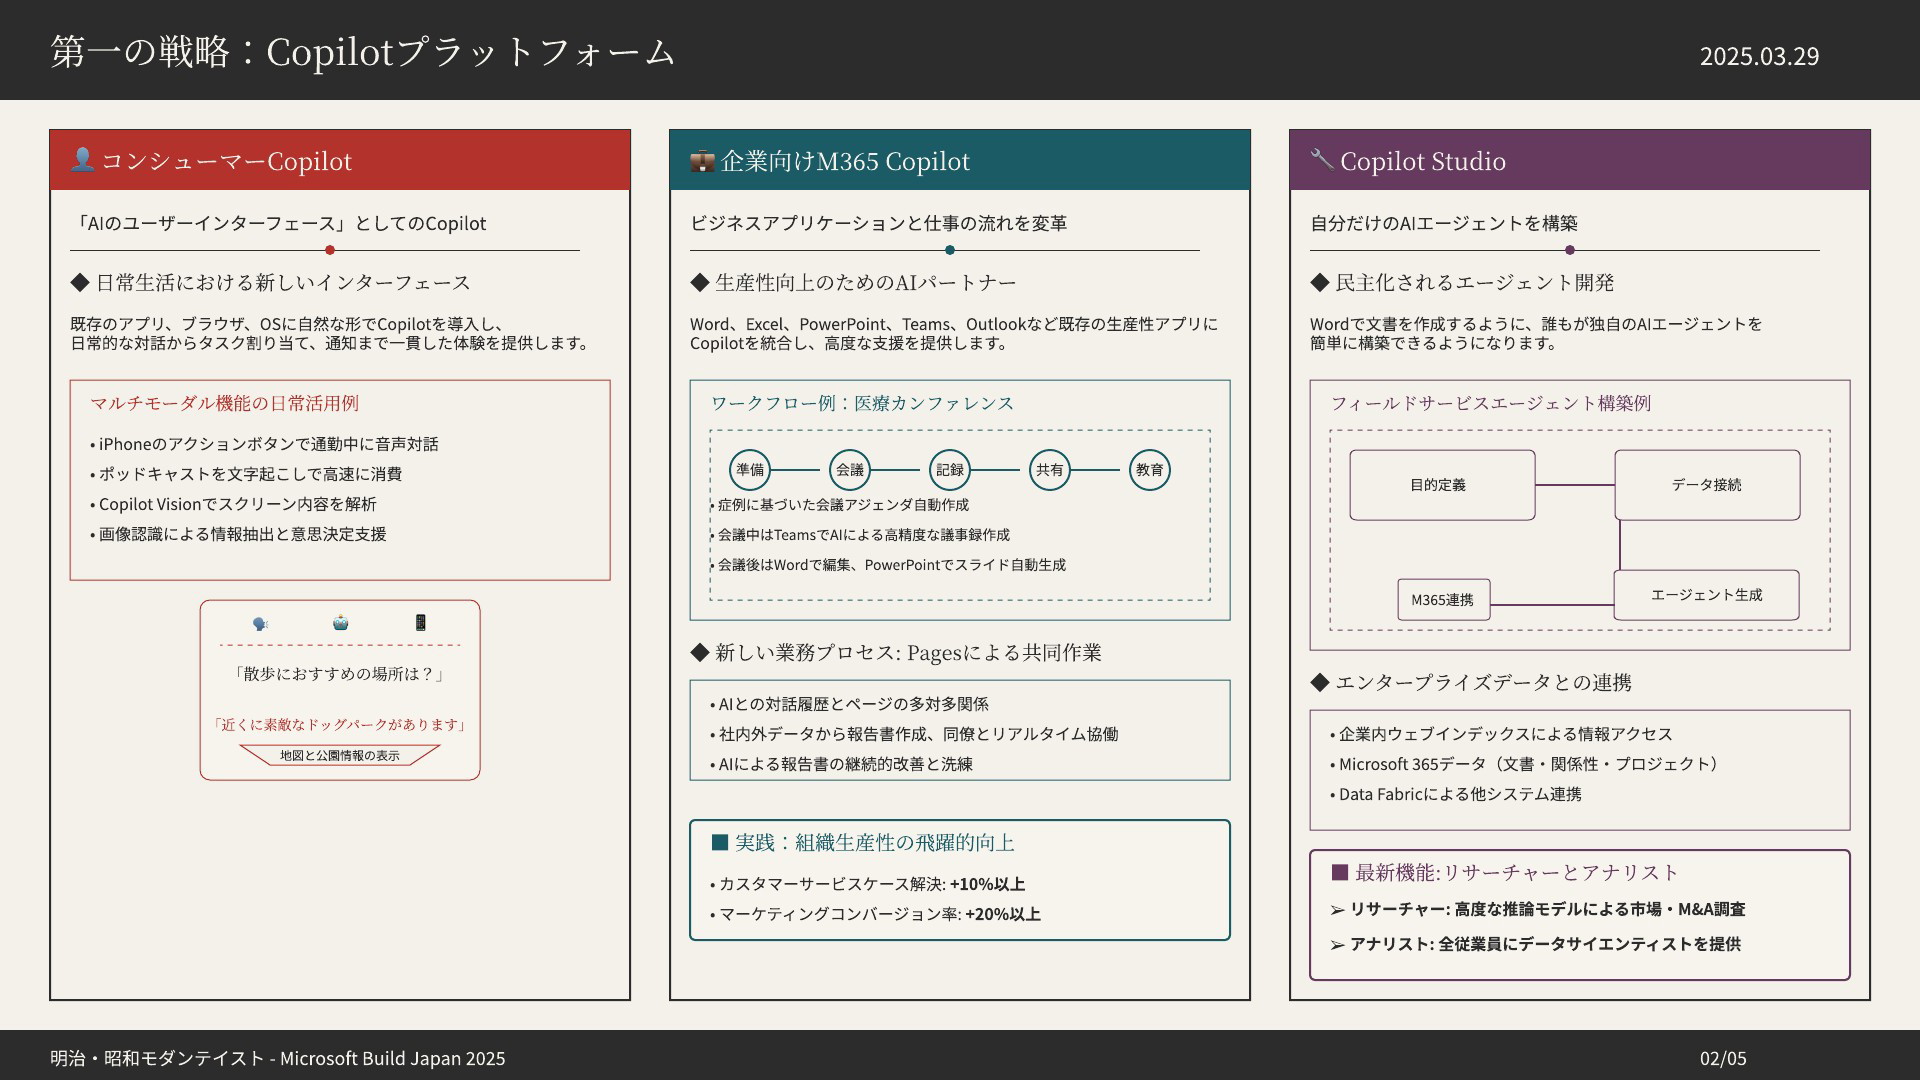Click the title ワークフロー例:医療カンファレンス
The image size is (1920, 1080).
pyautogui.click(x=862, y=403)
